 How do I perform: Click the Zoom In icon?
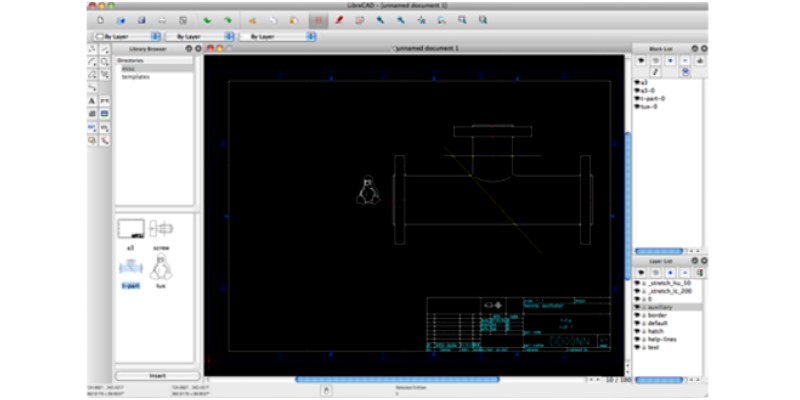380,20
